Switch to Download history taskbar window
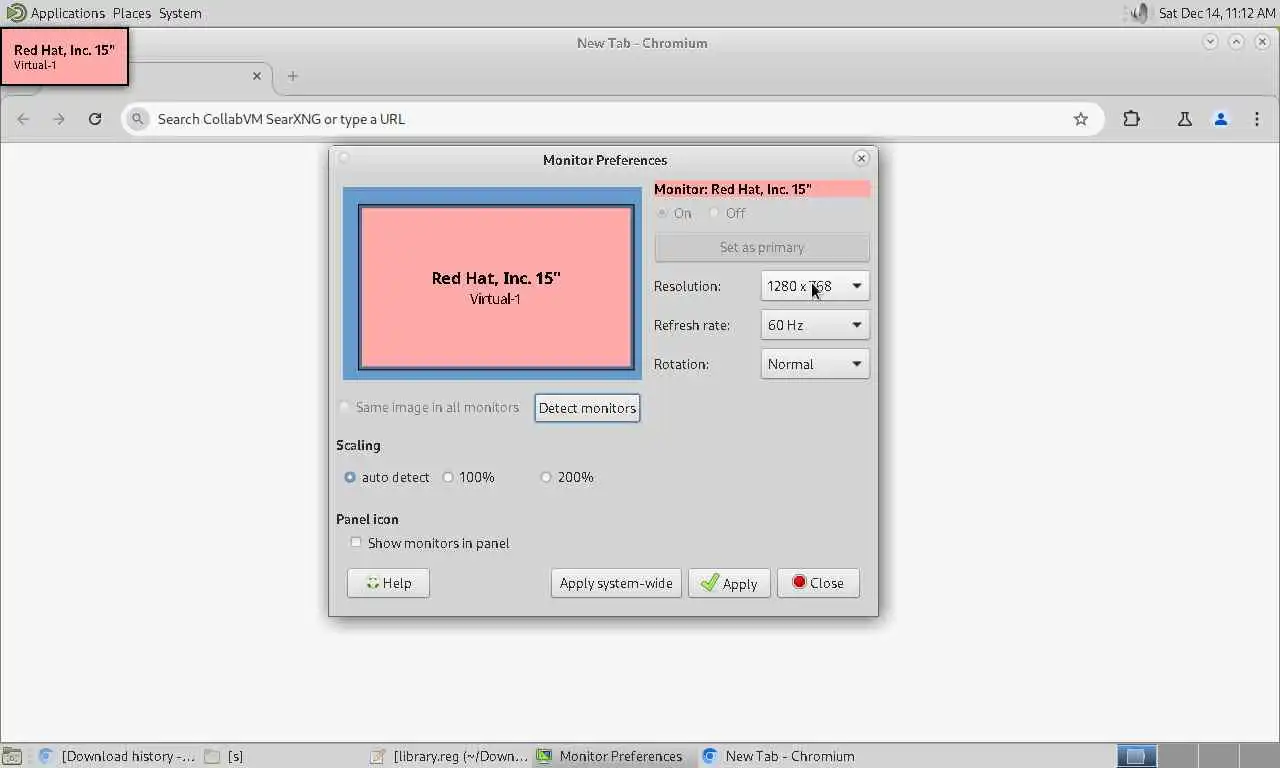Viewport: 1280px width, 768px height. coord(115,756)
